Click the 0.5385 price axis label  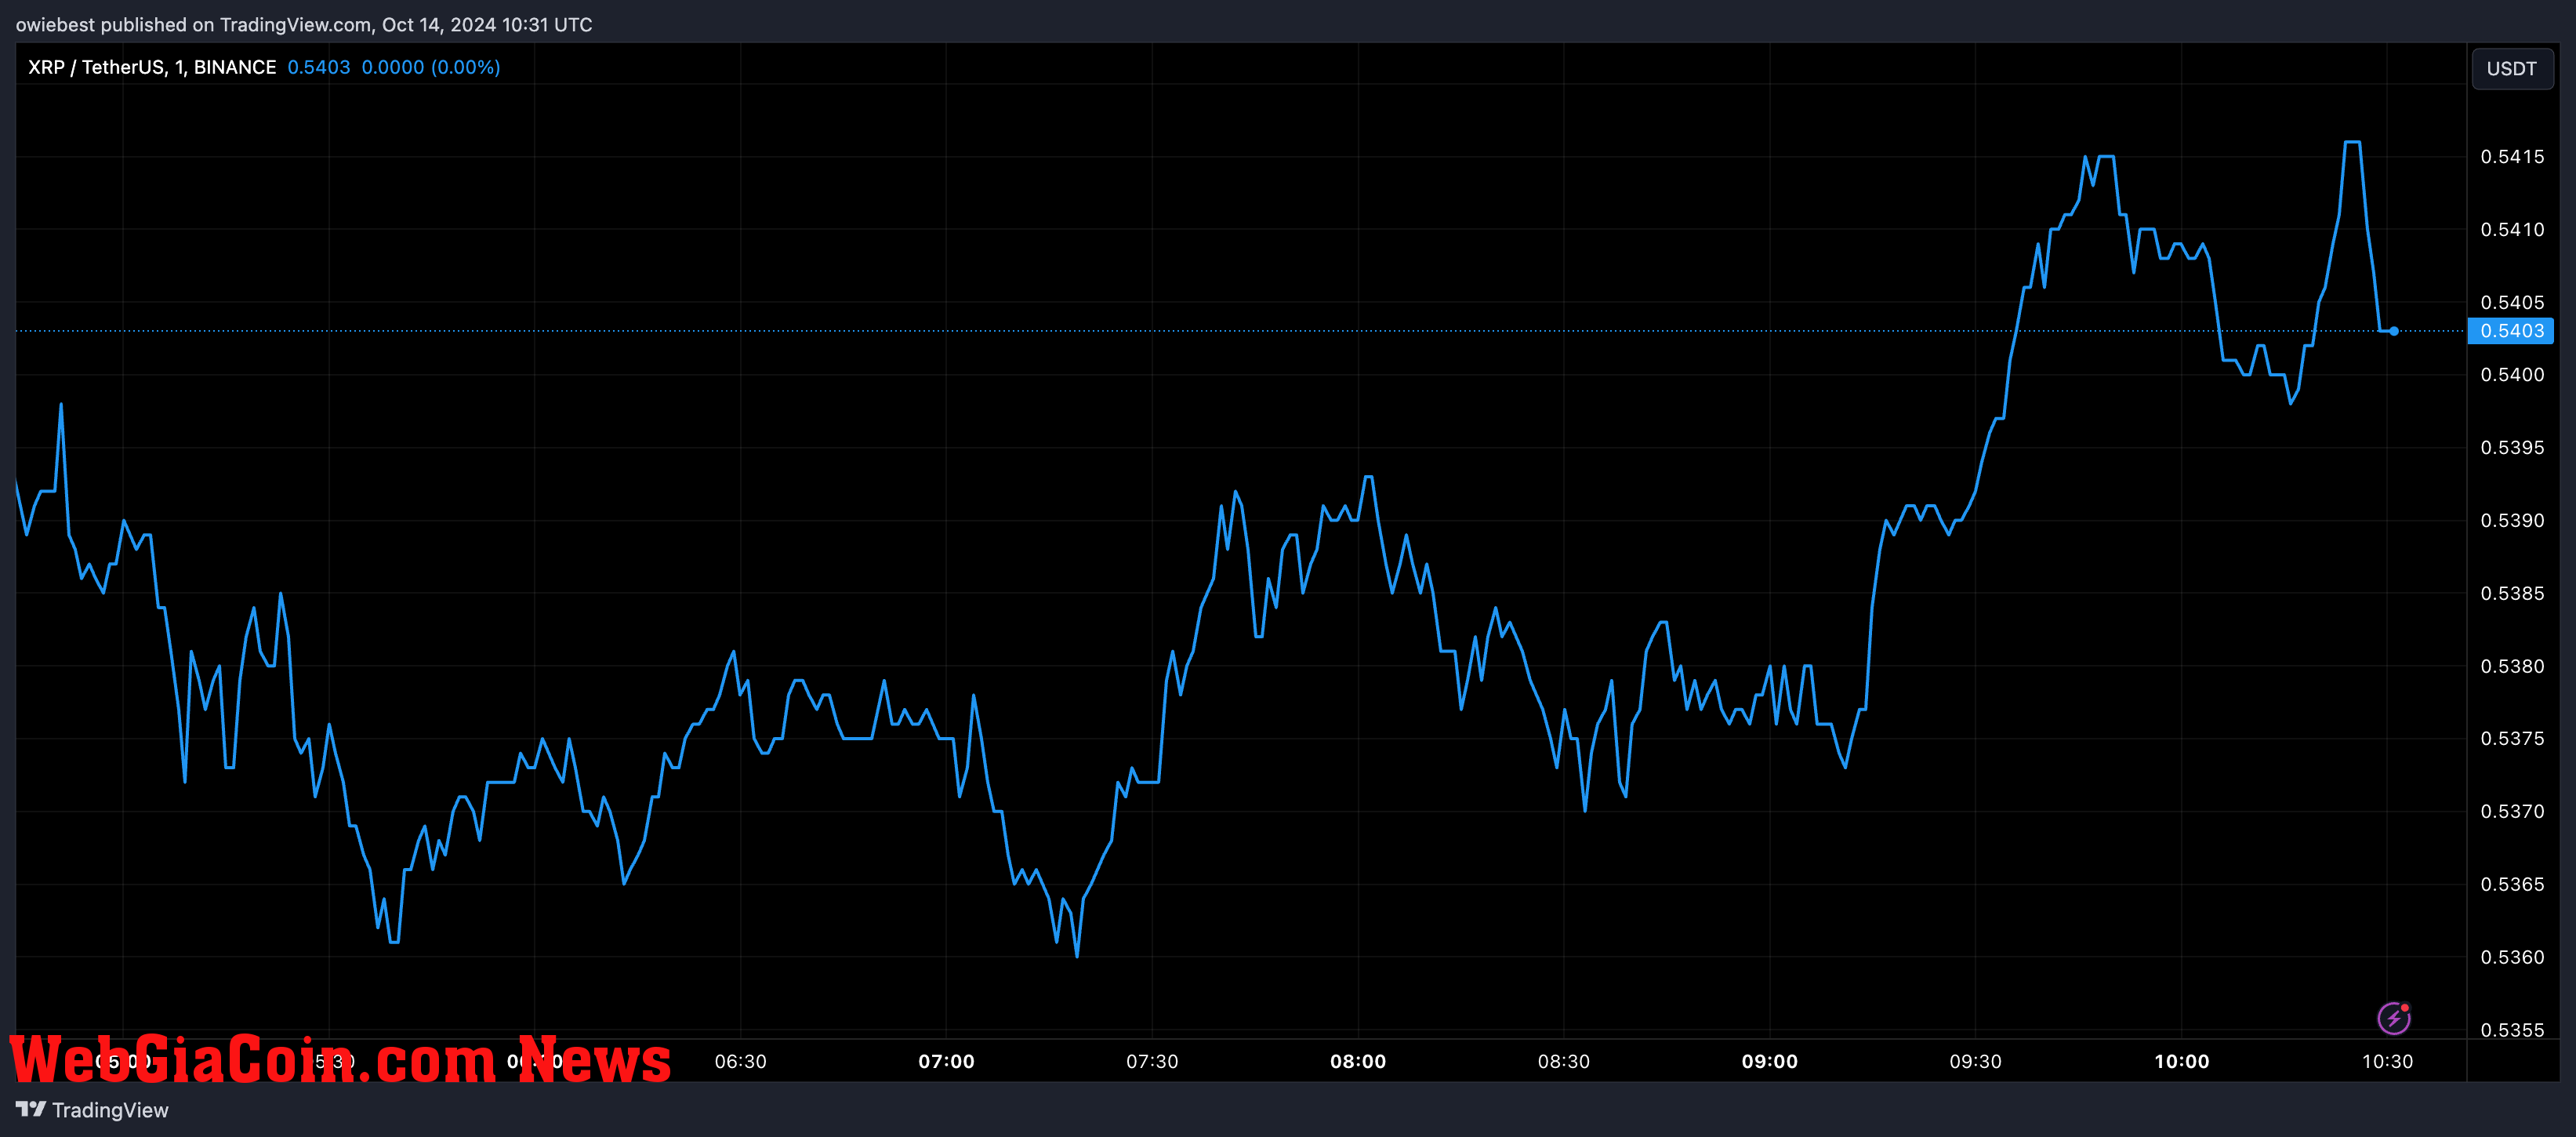click(2512, 594)
